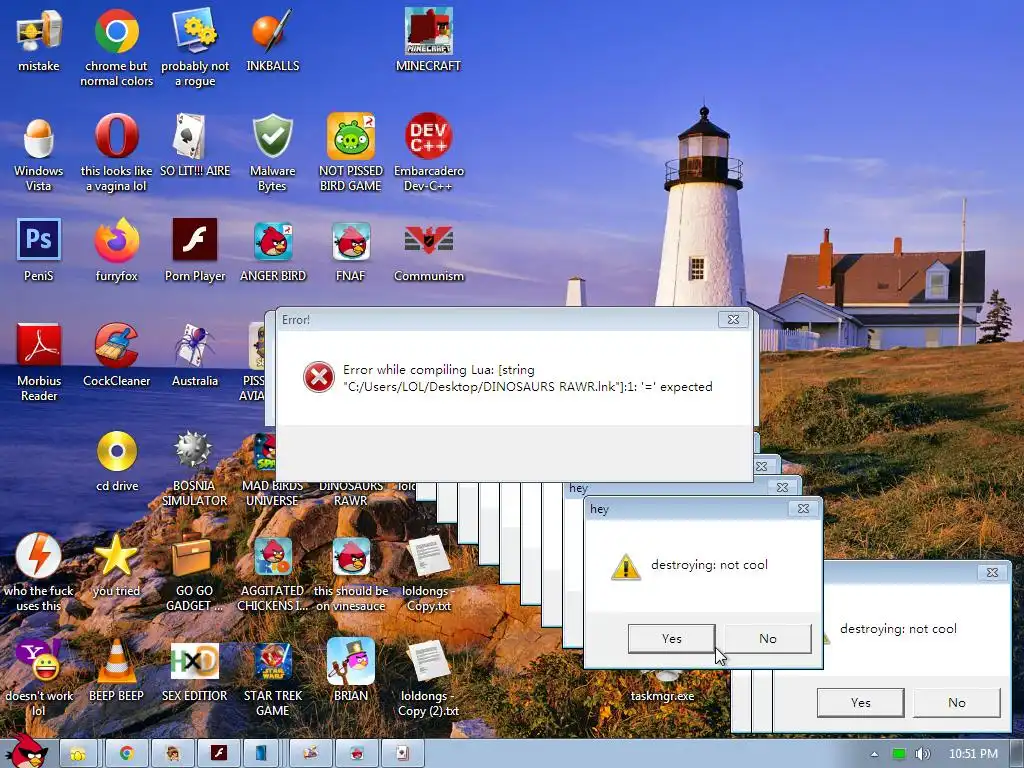
Task: Close the front "hey" dialog
Action: (803, 508)
